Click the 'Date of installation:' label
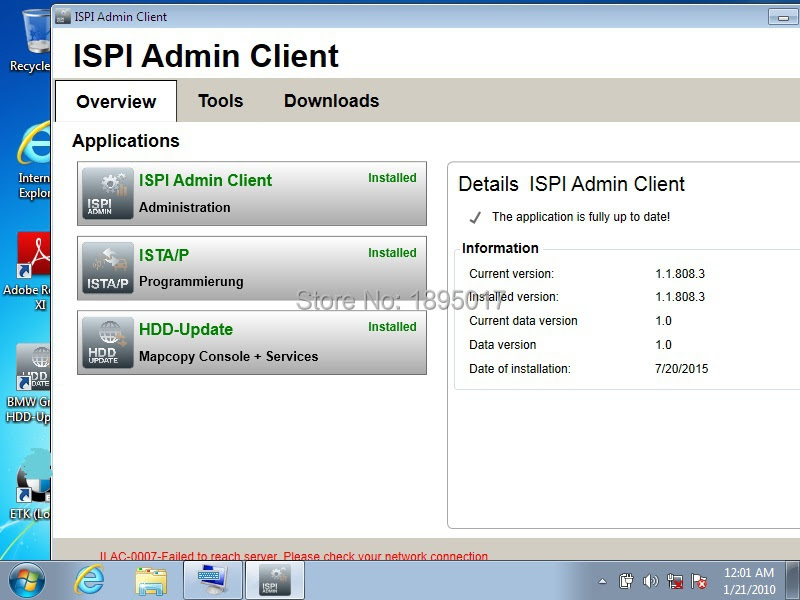The width and height of the screenshot is (800, 600). click(x=519, y=368)
